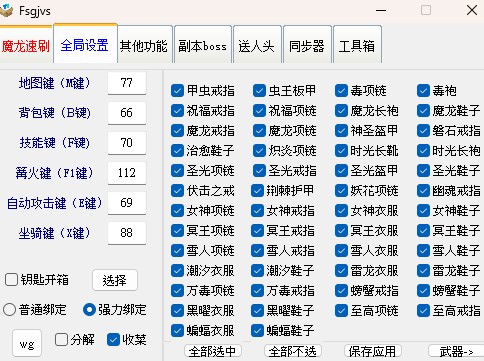
Task: Uncheck the 妖花项链 checkbox
Action: point(341,191)
